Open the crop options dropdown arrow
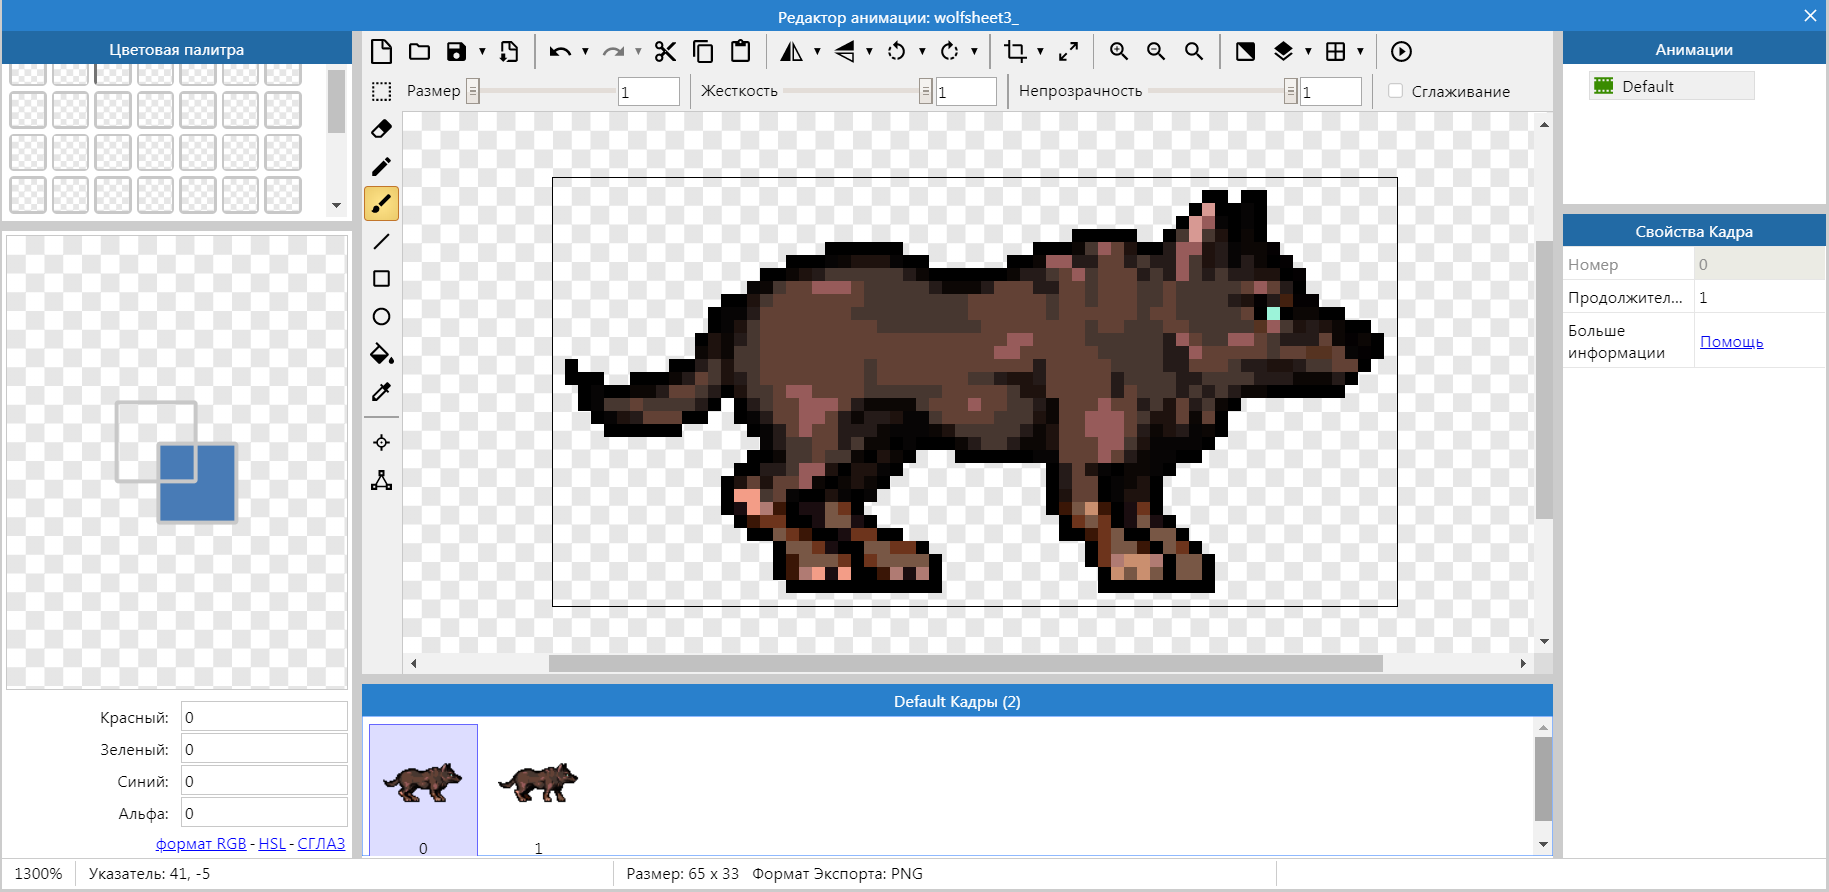Viewport: 1829px width, 892px height. (1040, 52)
